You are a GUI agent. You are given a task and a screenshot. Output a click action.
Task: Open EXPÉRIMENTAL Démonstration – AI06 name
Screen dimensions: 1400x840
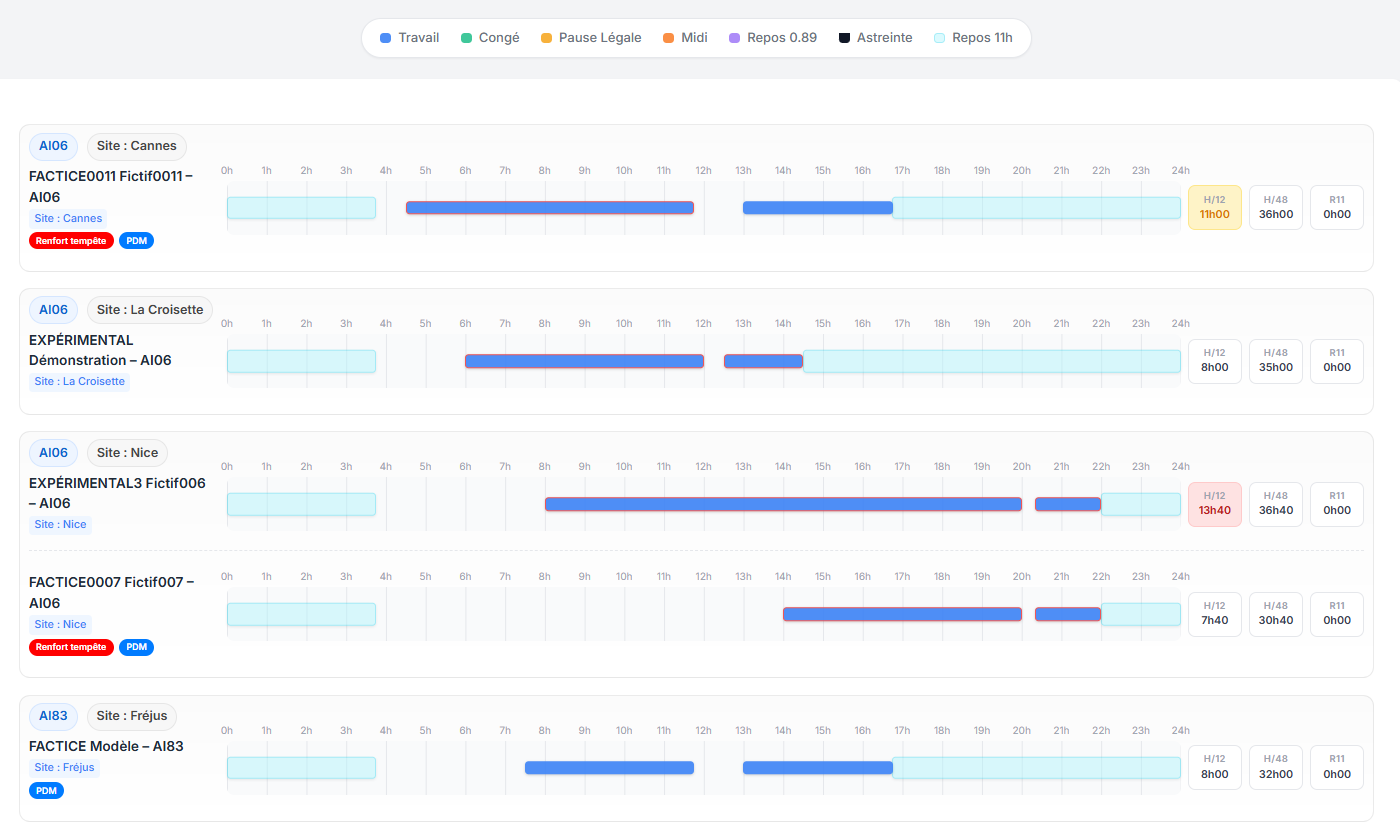click(x=100, y=350)
